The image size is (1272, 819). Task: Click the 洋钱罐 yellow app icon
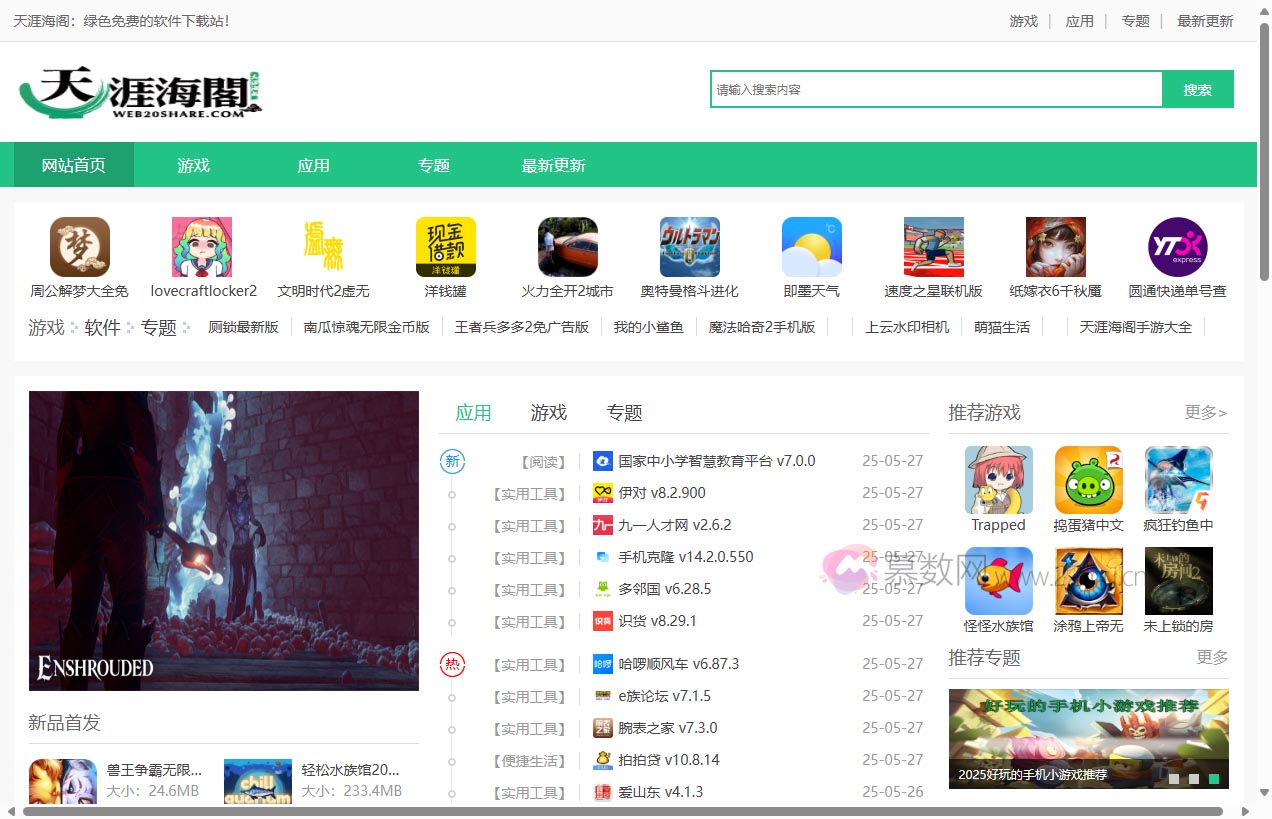coord(445,247)
